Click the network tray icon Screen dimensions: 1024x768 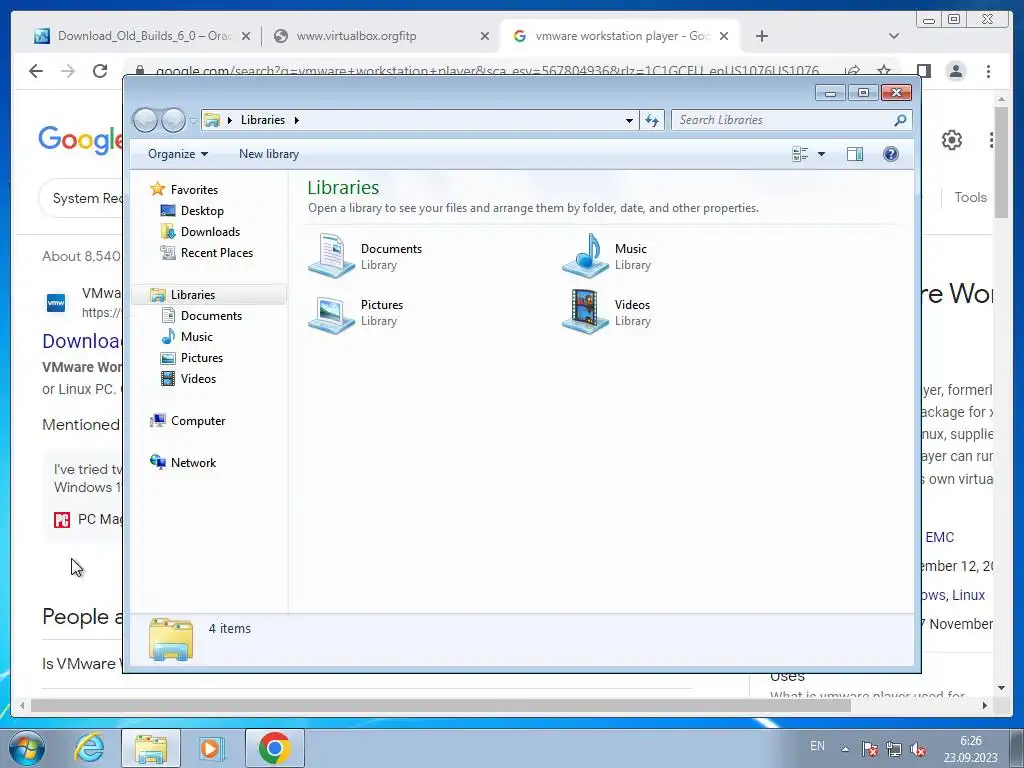pos(893,749)
